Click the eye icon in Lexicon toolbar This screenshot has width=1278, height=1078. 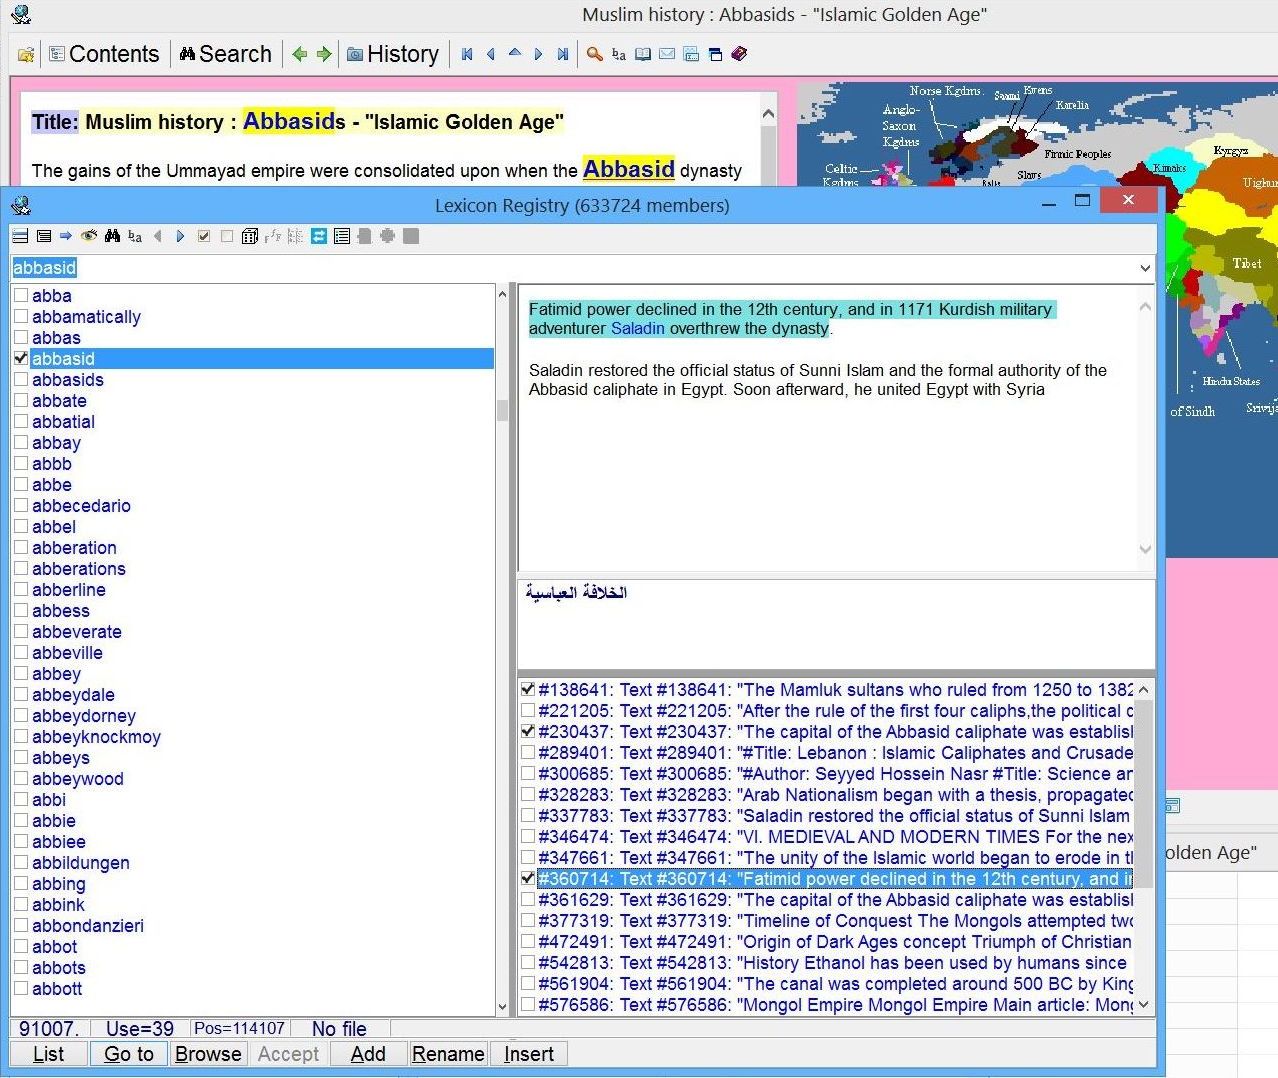click(89, 236)
